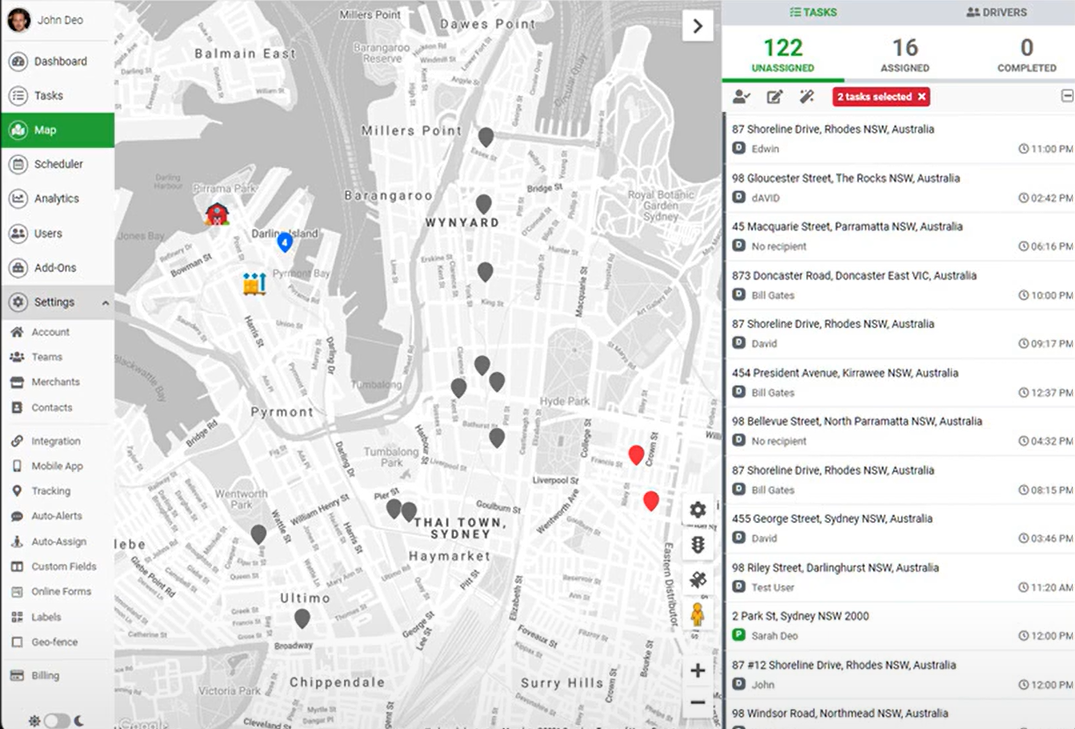Toggle the dark mode switch
The image size is (1075, 729).
(x=56, y=720)
